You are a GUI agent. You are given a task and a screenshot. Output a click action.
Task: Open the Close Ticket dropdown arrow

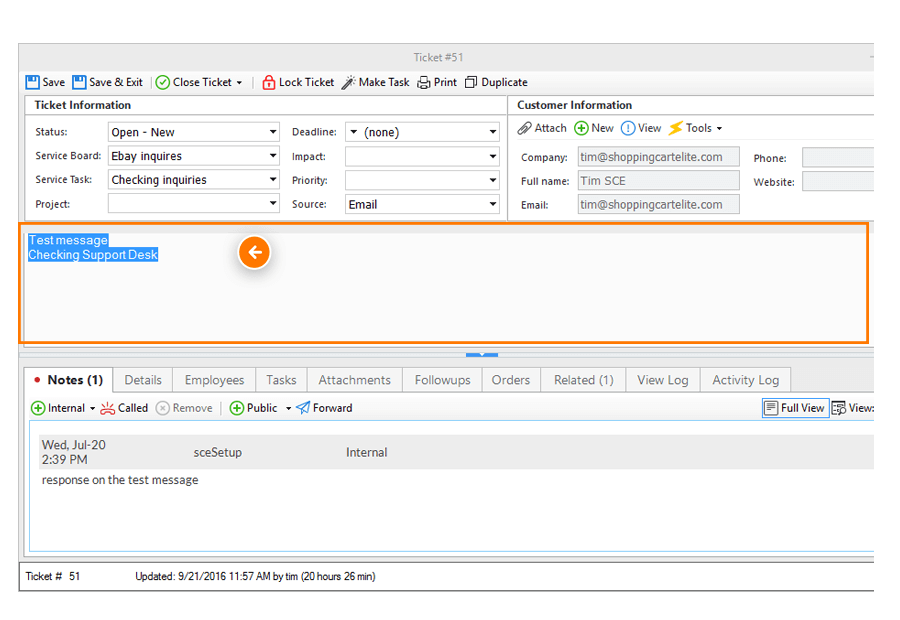[x=239, y=83]
